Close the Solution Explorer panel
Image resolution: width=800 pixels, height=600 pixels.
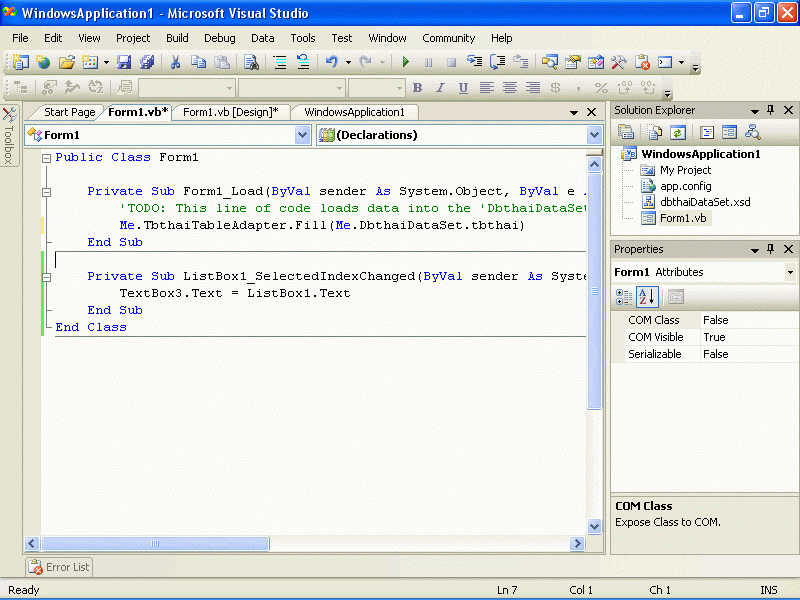(788, 110)
